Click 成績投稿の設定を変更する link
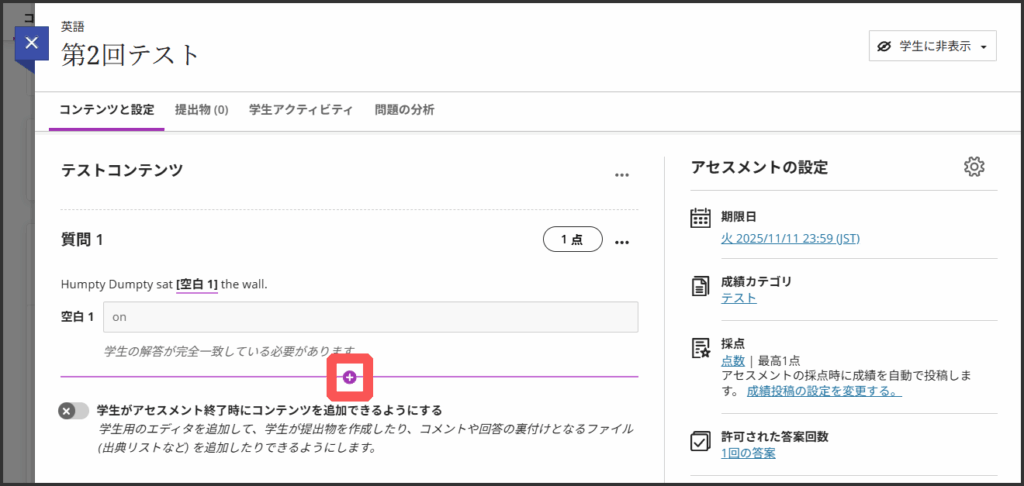The width and height of the screenshot is (1024, 486). (x=823, y=391)
